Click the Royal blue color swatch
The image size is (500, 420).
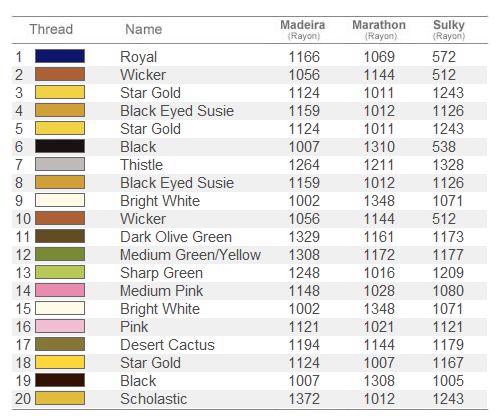pyautogui.click(x=60, y=56)
